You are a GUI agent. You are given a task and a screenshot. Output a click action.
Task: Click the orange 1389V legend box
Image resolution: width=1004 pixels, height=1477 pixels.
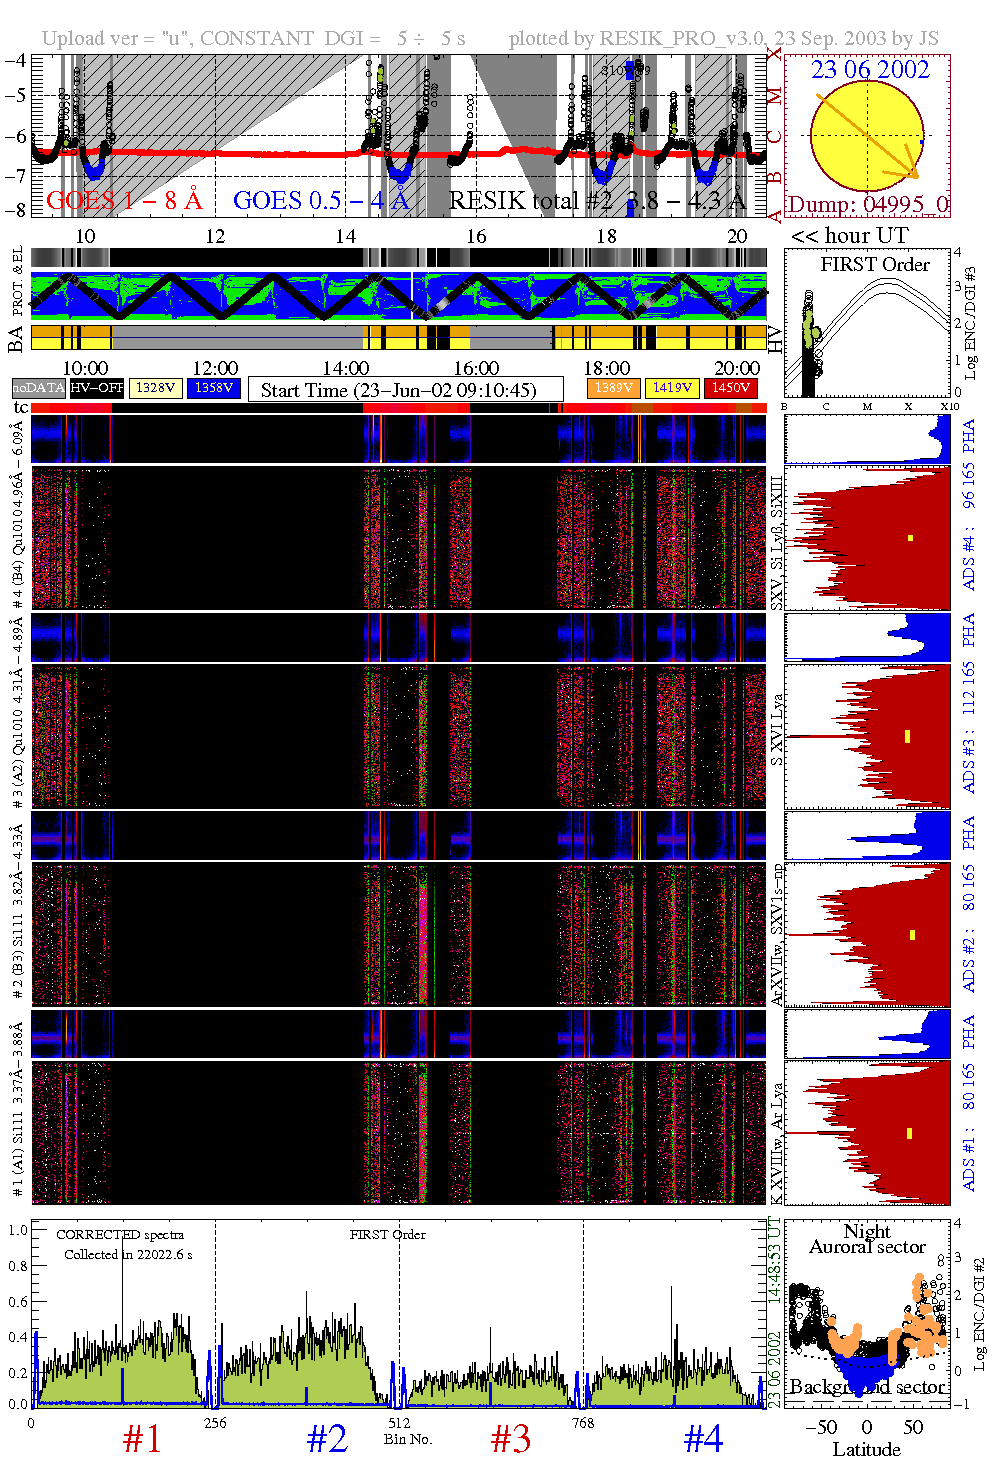(613, 388)
